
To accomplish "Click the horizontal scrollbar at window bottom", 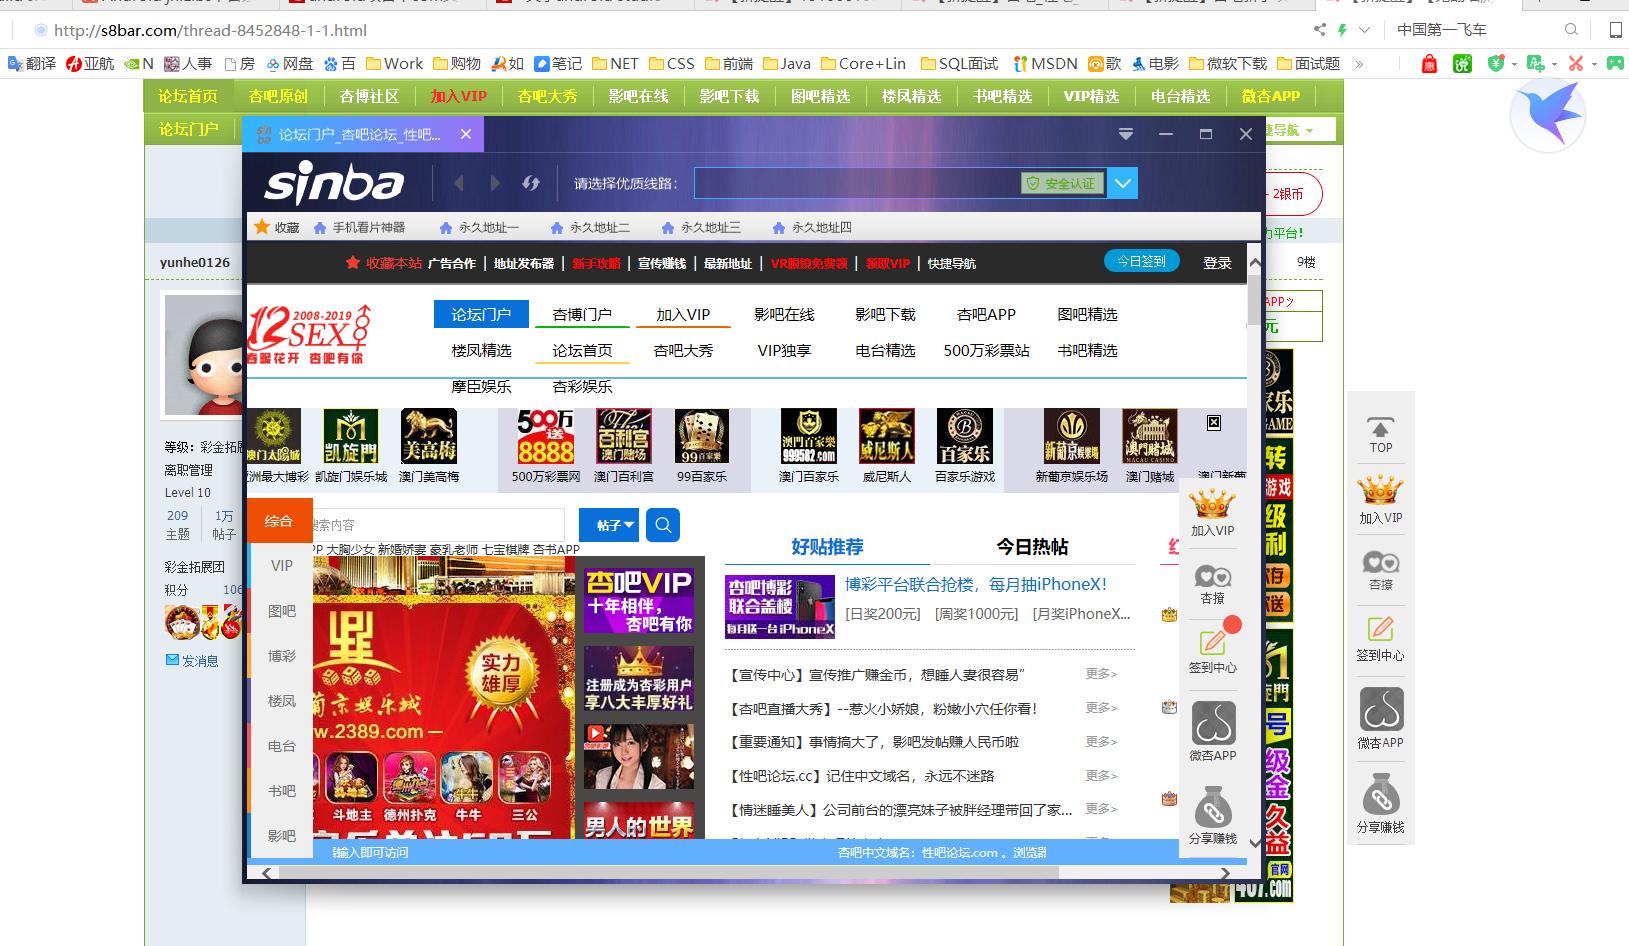I will [x=668, y=873].
